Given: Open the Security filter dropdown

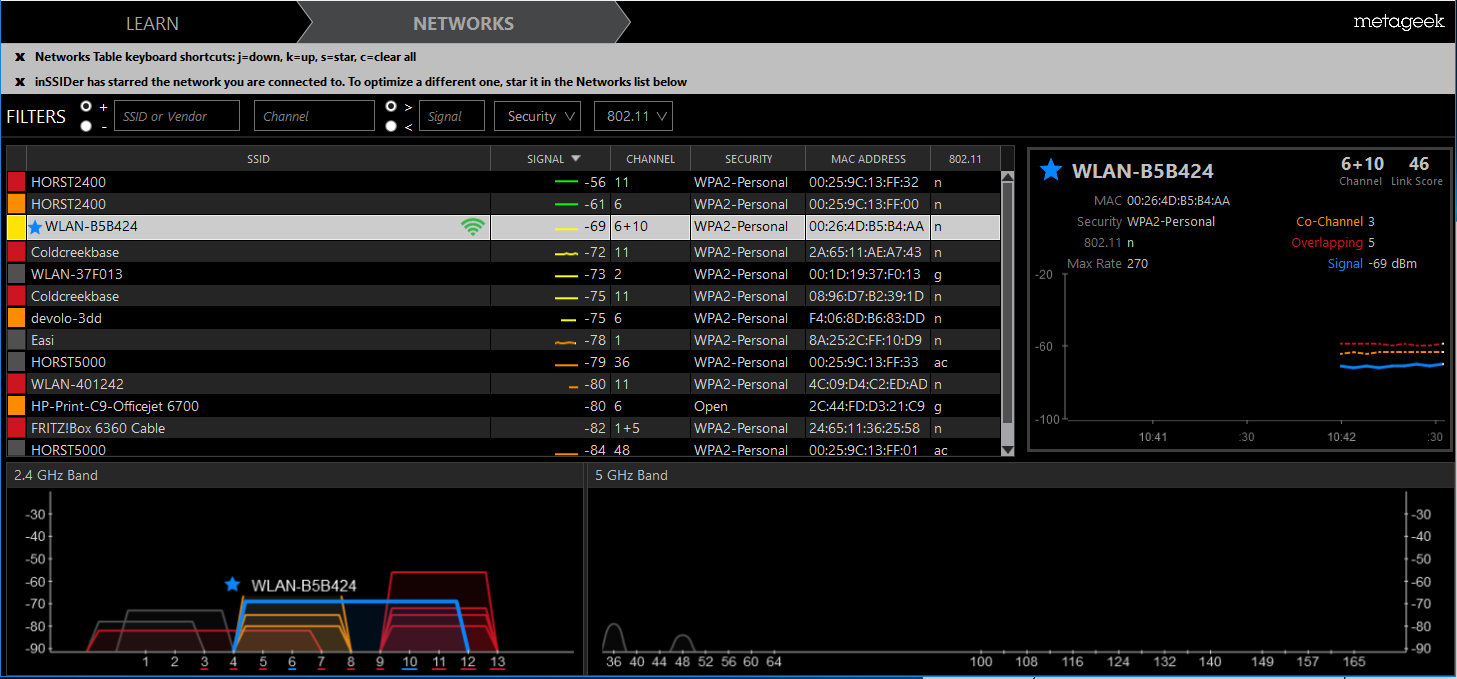Looking at the screenshot, I should tap(537, 116).
